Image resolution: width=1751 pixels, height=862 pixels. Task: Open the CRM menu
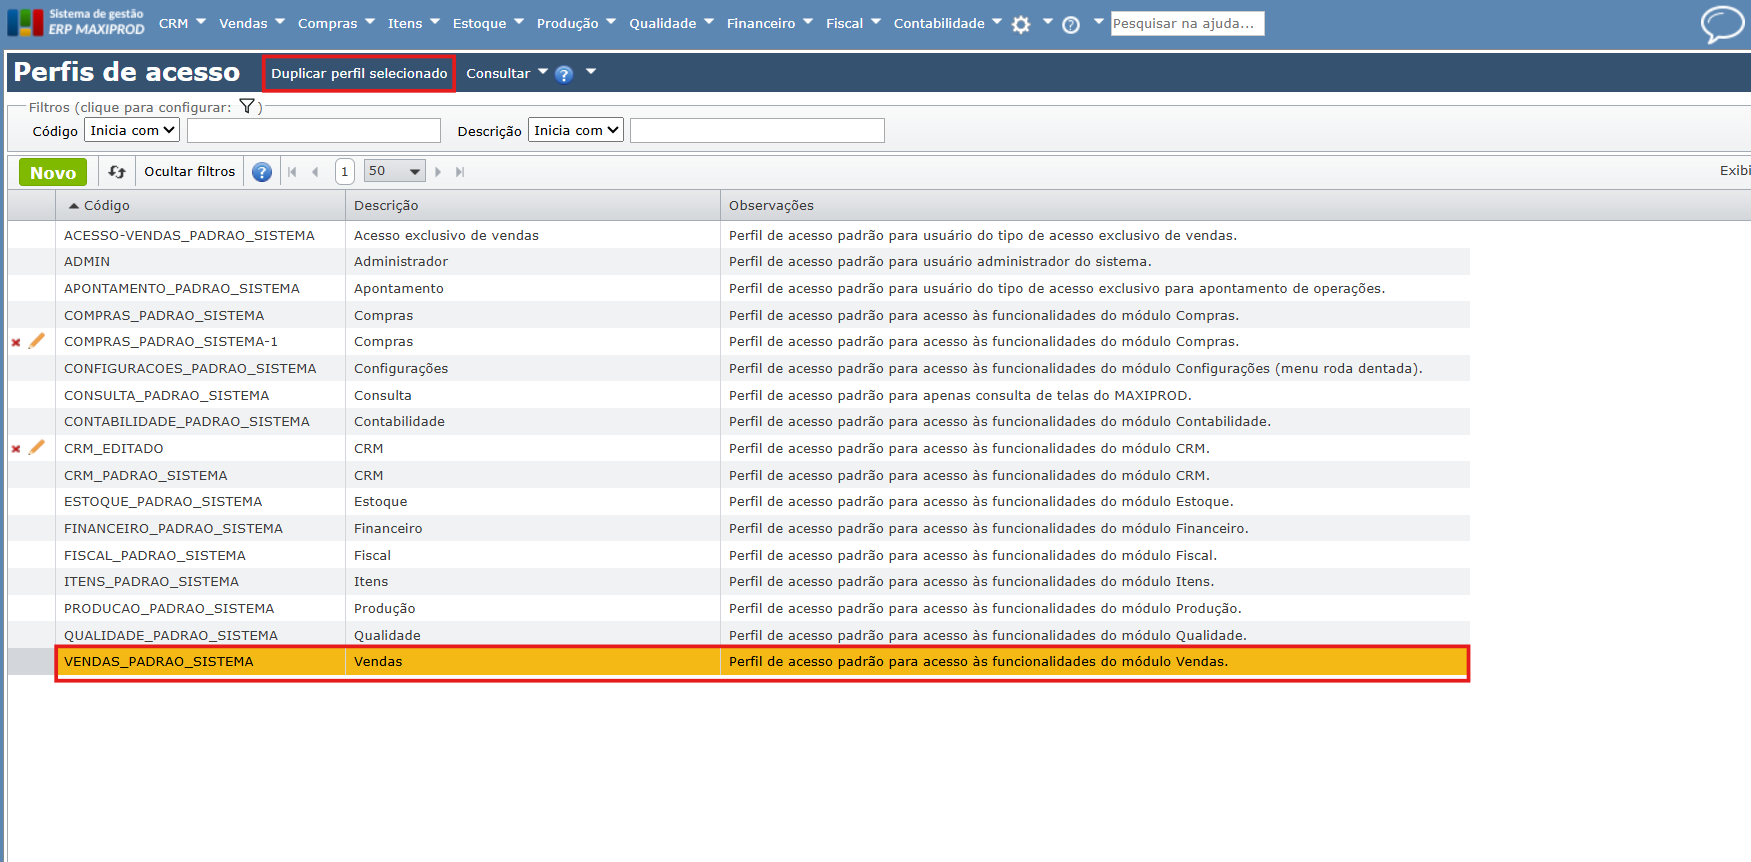tap(173, 23)
